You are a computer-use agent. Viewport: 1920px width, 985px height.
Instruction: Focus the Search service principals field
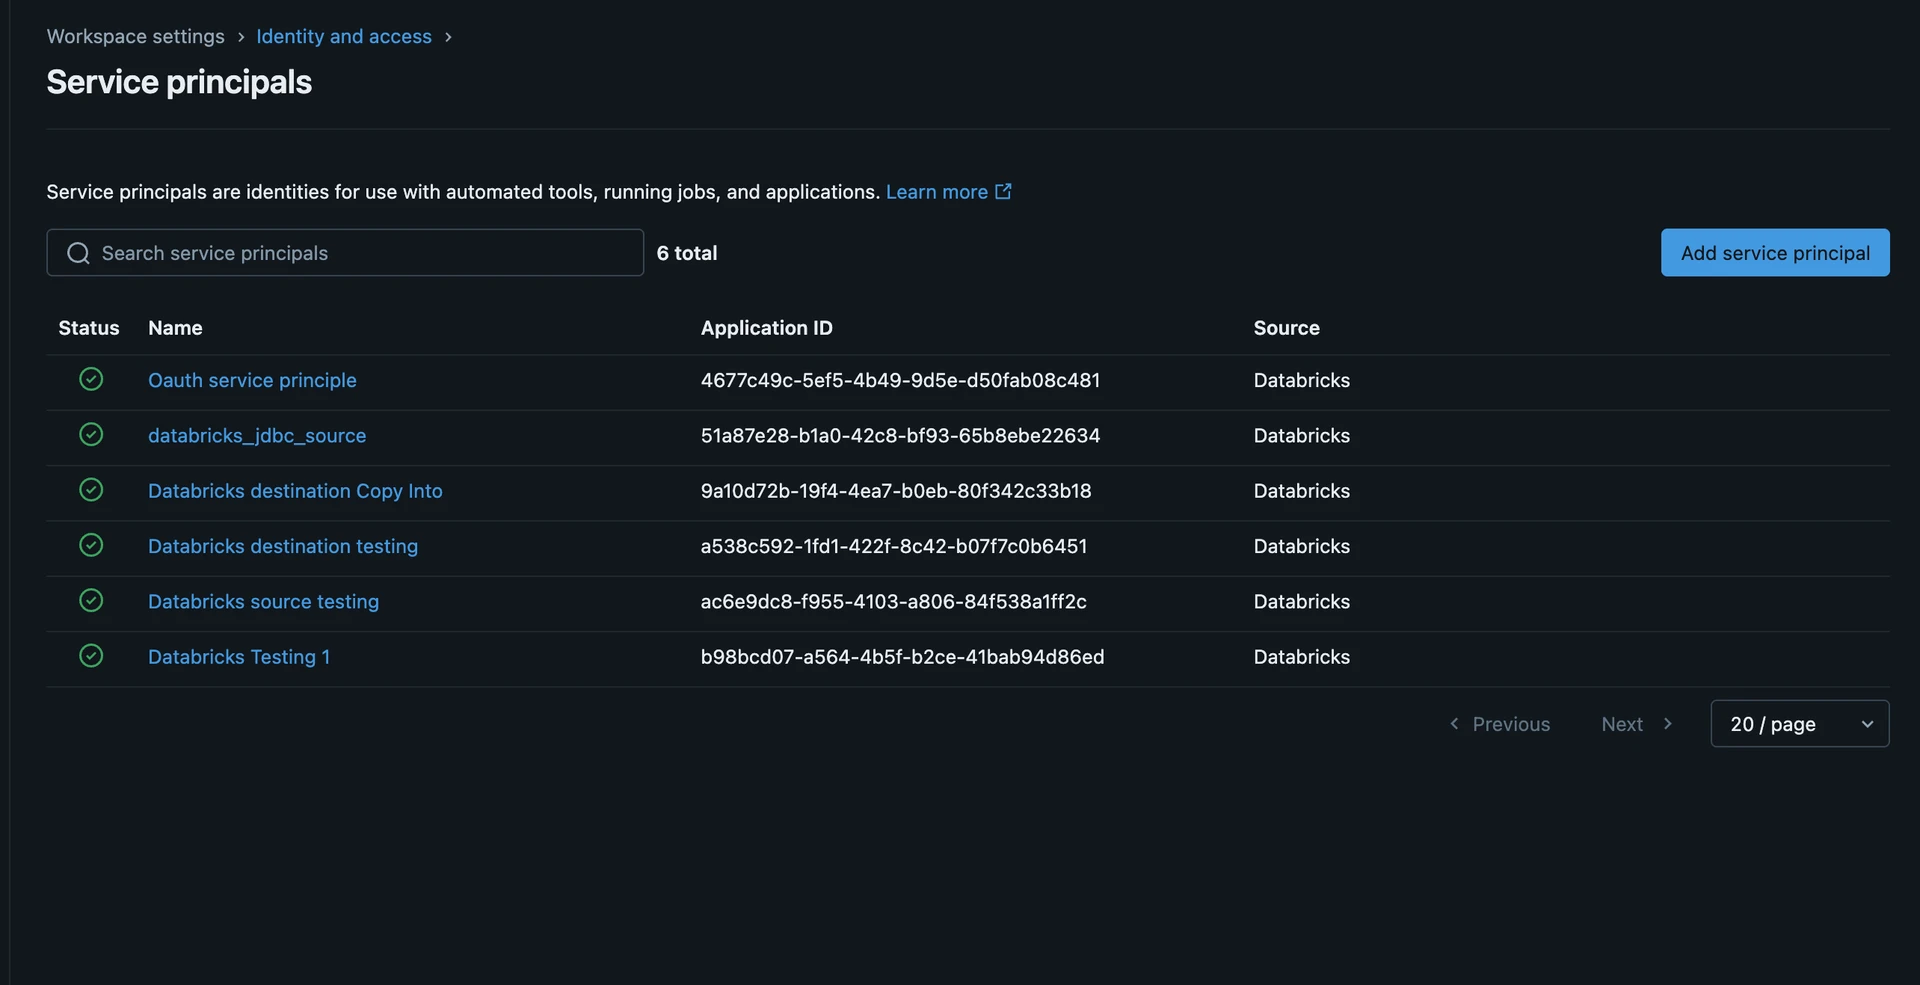tap(345, 252)
